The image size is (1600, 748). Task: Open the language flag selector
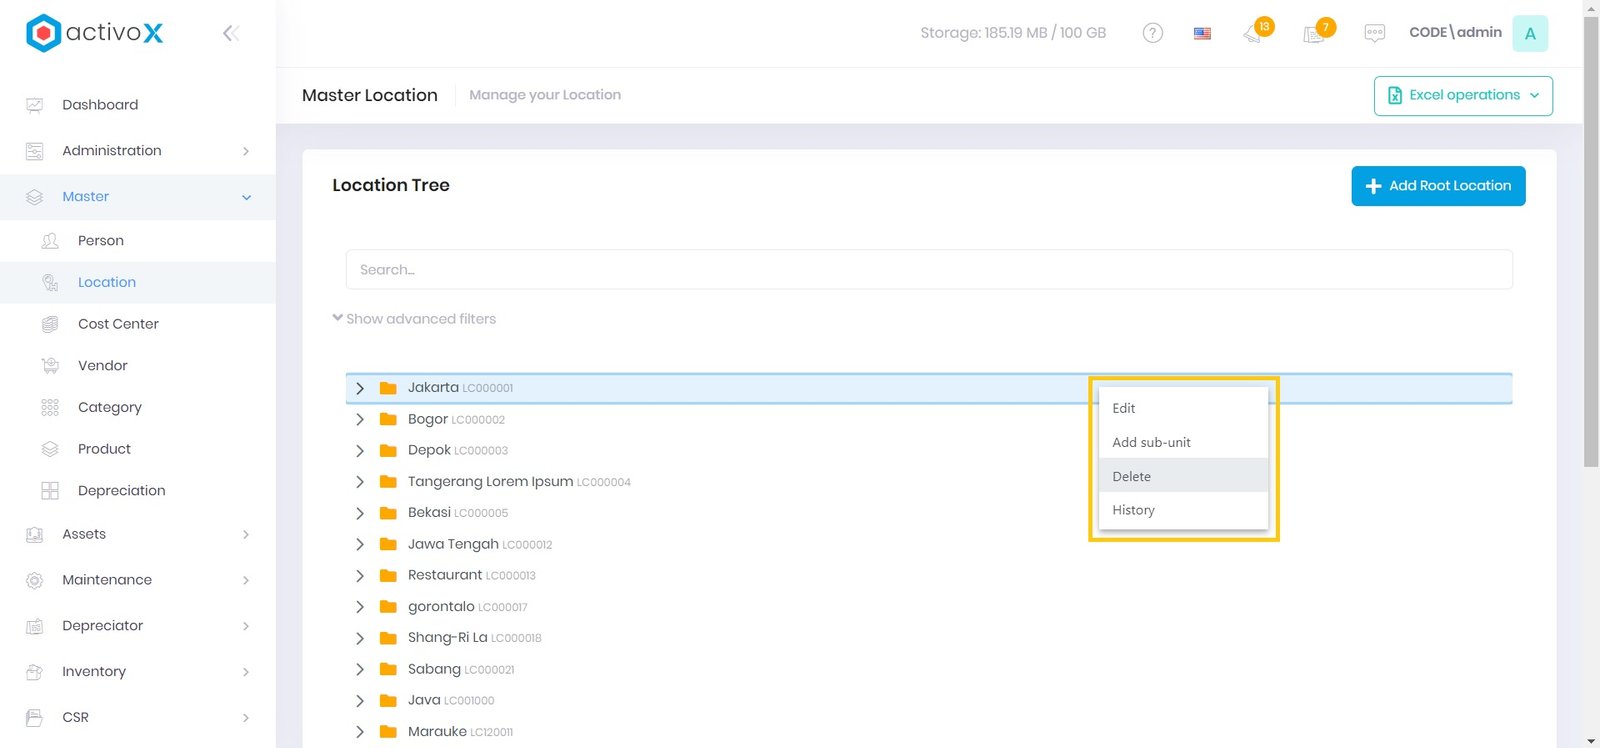1202,33
